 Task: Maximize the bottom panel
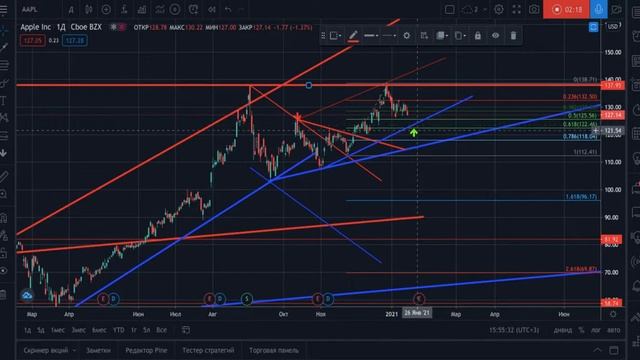click(x=614, y=350)
